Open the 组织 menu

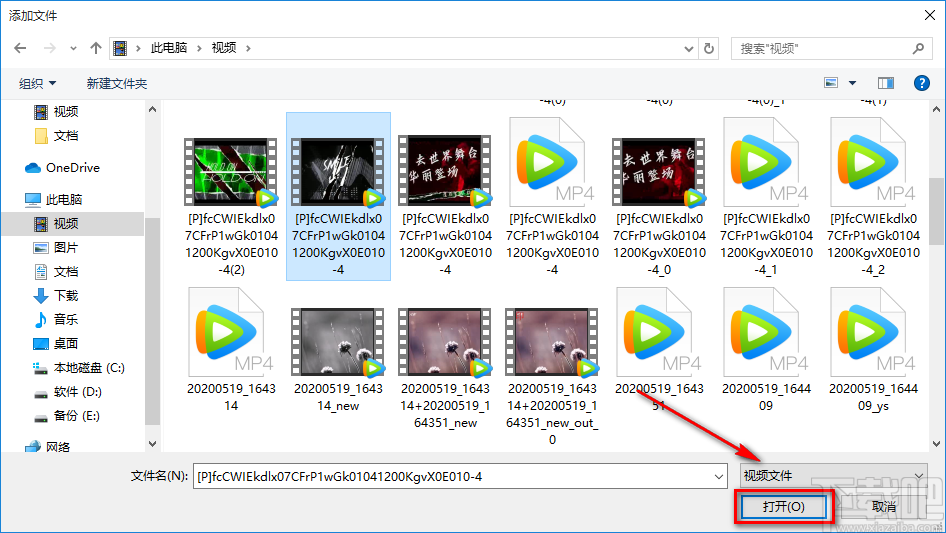37,83
